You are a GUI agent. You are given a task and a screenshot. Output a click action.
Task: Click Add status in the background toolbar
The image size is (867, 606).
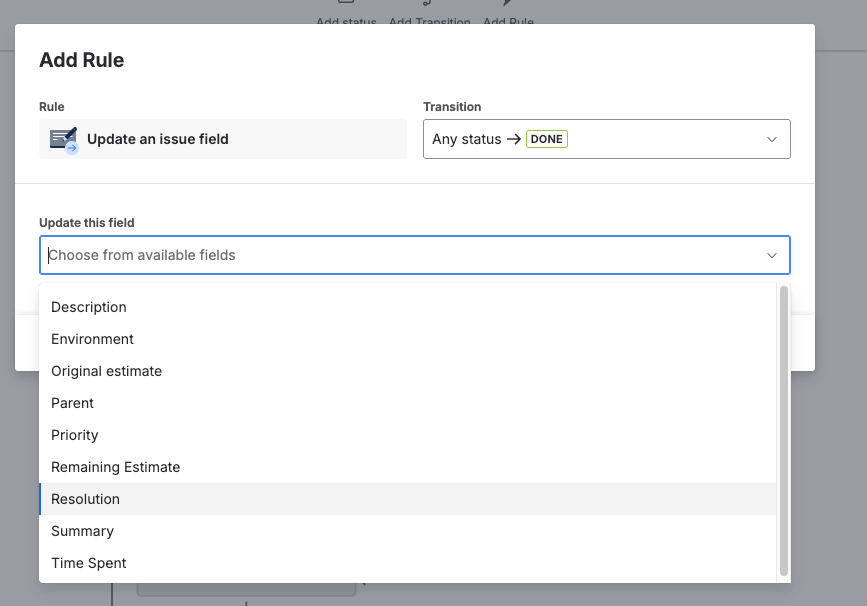(346, 21)
